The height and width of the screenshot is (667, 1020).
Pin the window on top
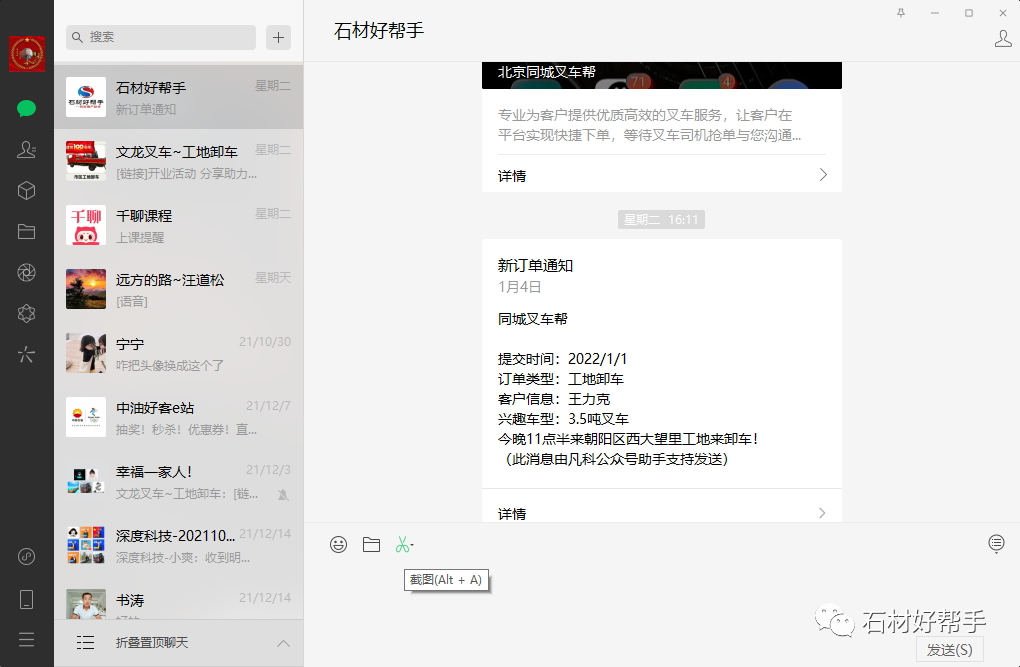click(901, 12)
